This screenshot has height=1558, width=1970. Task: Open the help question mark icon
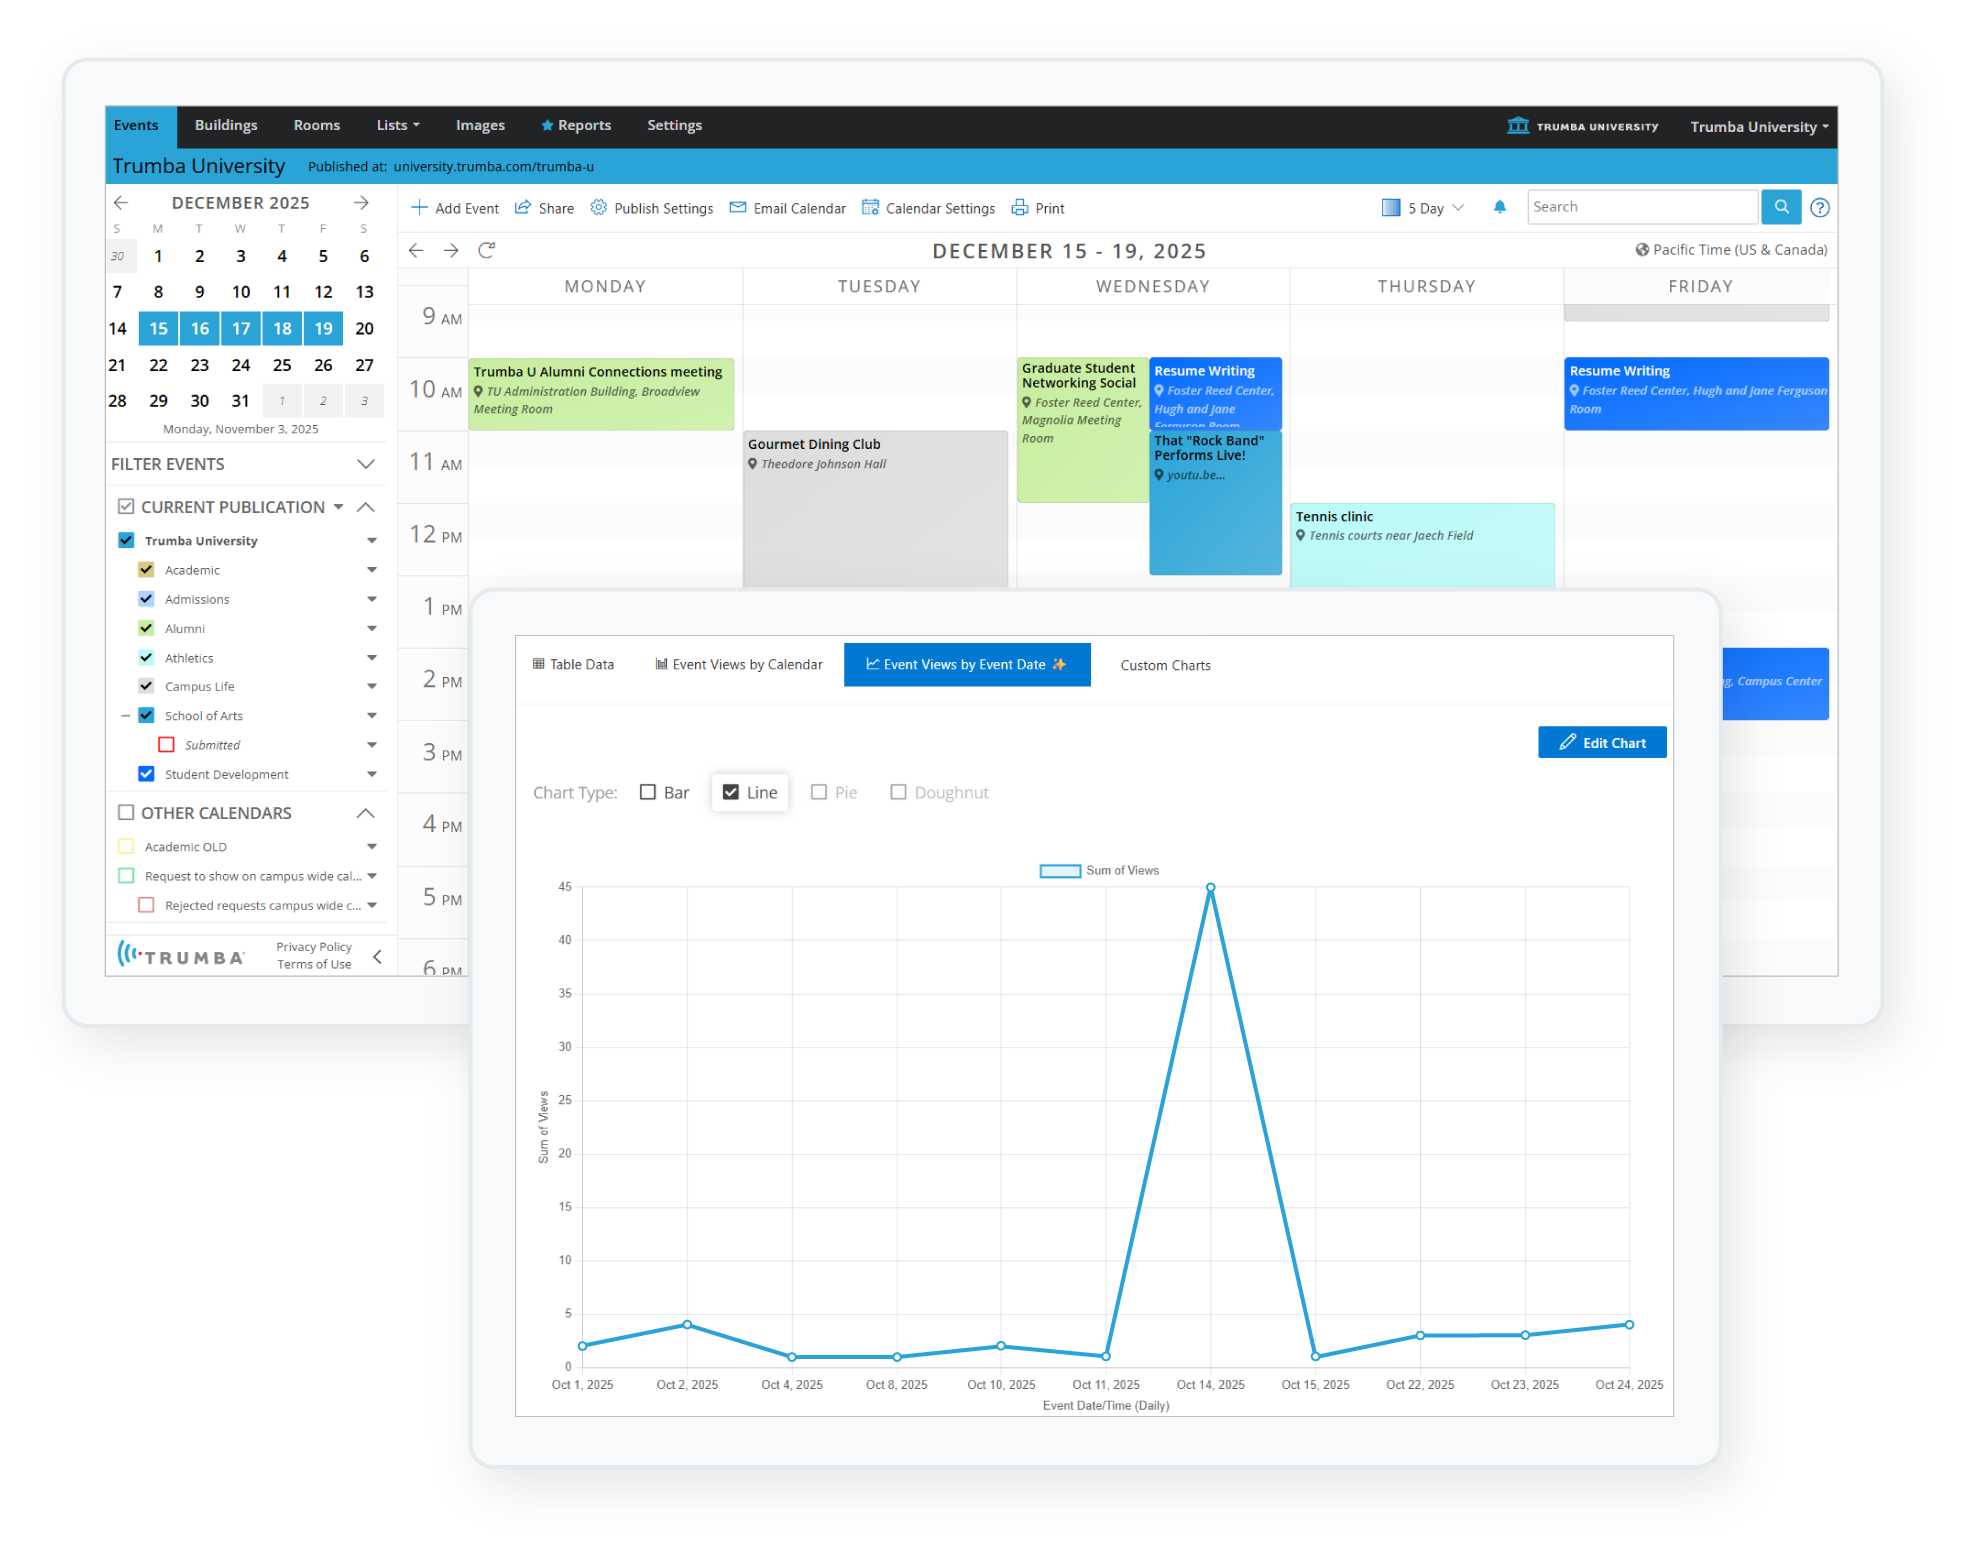coord(1820,208)
